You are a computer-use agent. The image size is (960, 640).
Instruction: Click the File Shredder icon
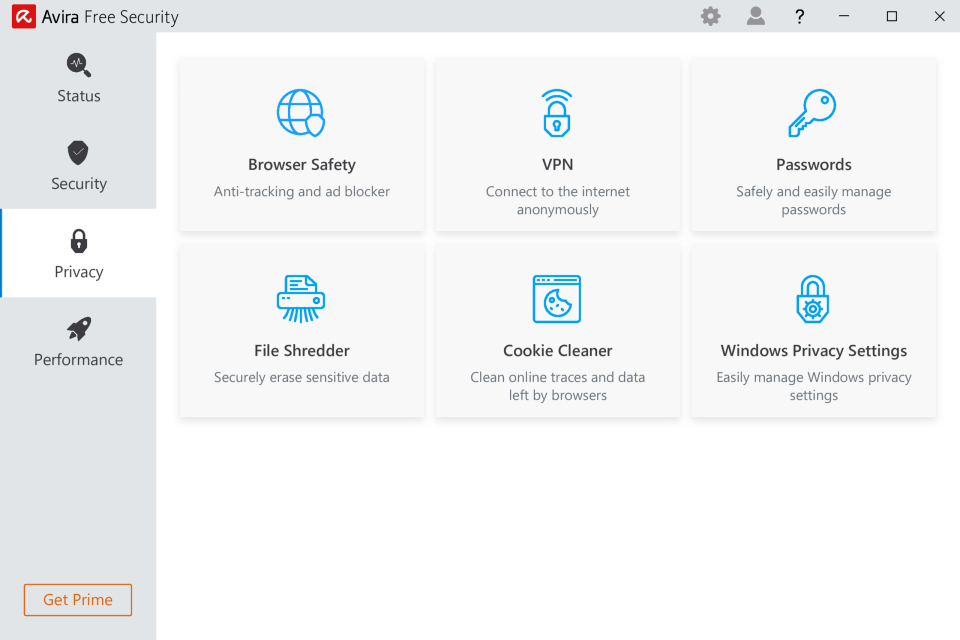(301, 299)
